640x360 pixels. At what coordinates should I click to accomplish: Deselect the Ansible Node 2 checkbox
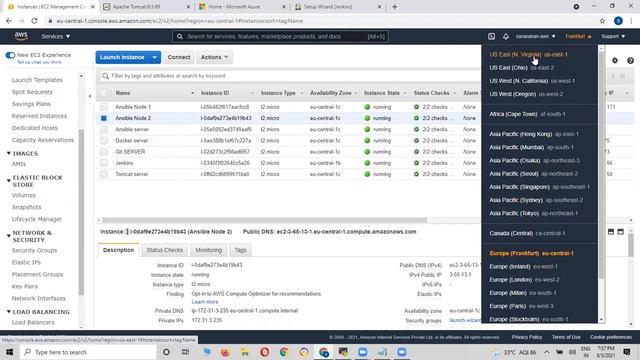[x=104, y=118]
